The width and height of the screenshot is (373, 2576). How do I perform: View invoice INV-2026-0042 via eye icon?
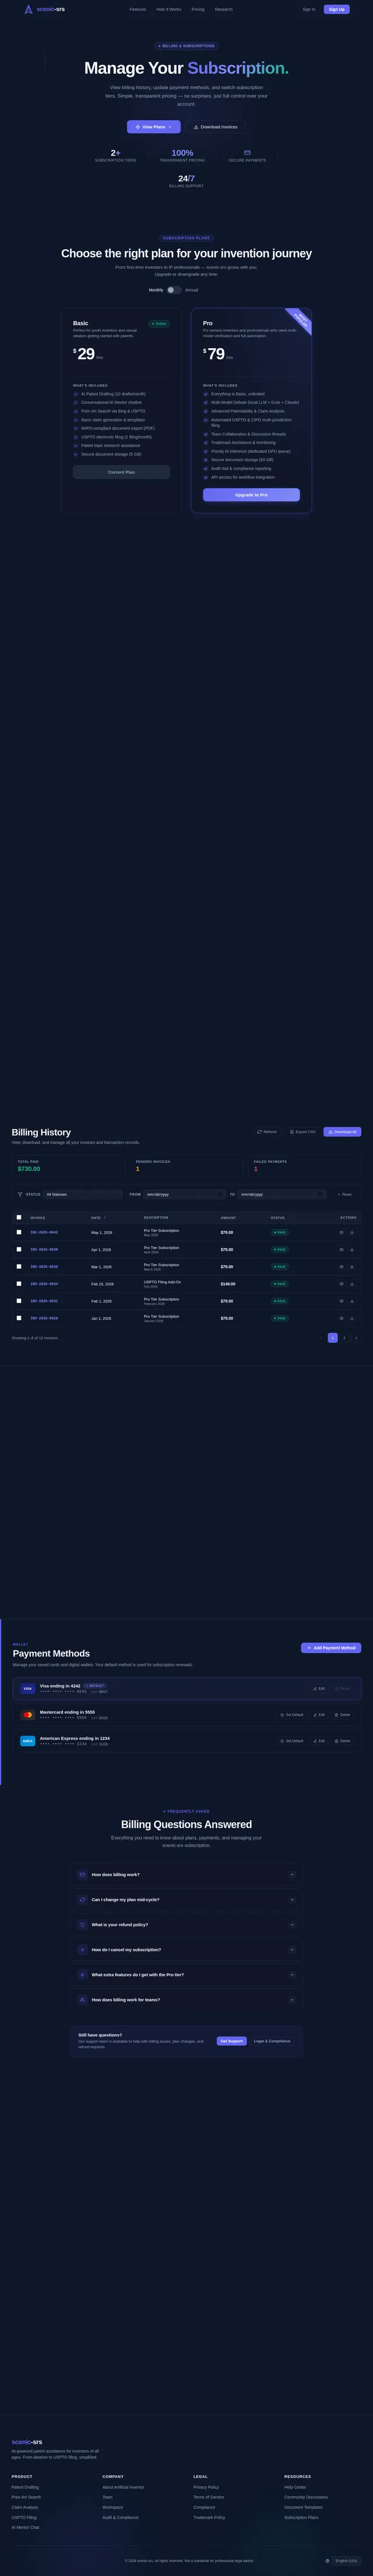pos(341,1233)
